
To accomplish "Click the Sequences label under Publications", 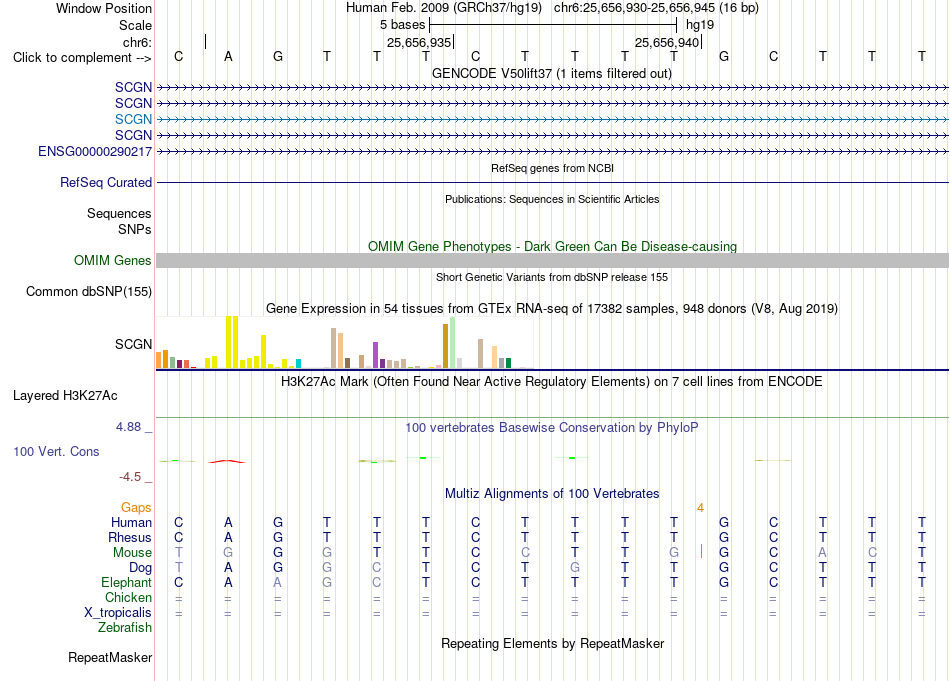I will [x=119, y=213].
